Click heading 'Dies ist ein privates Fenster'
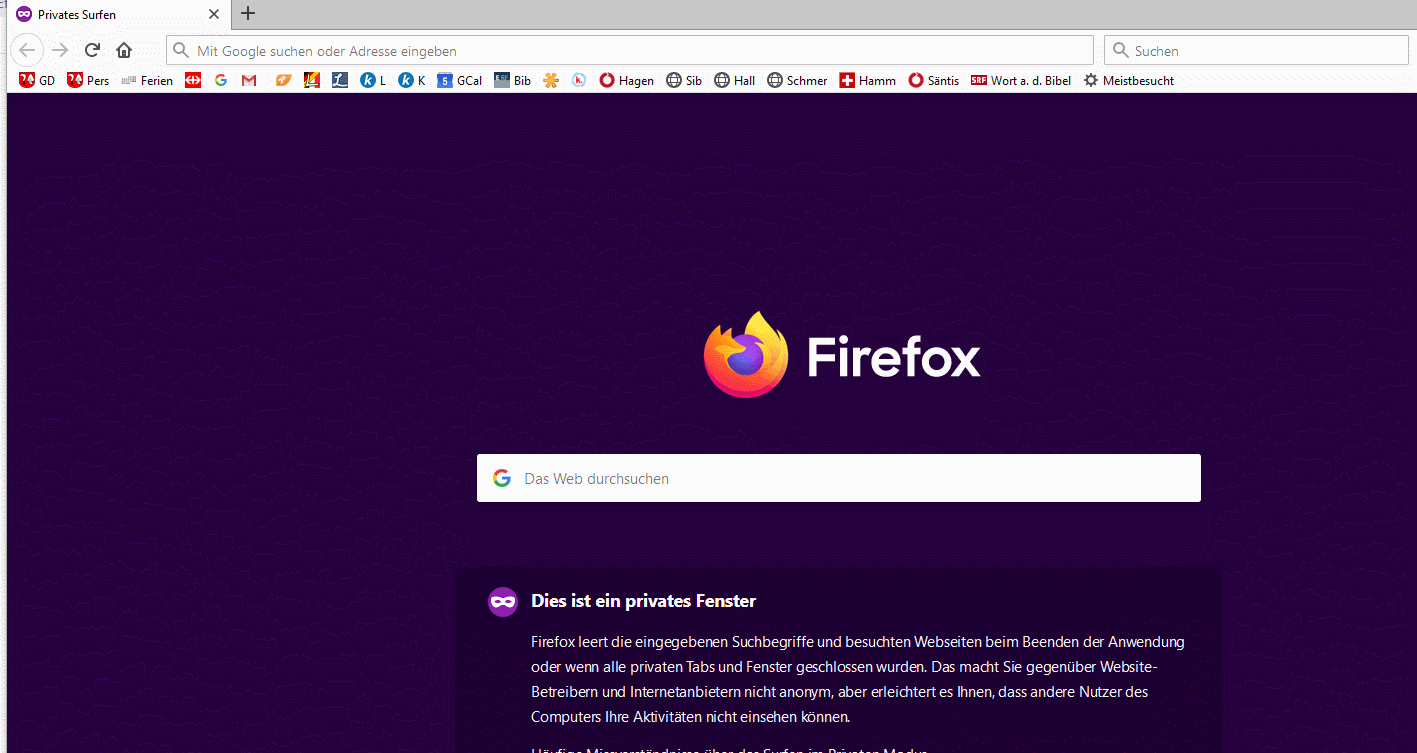 coord(643,601)
